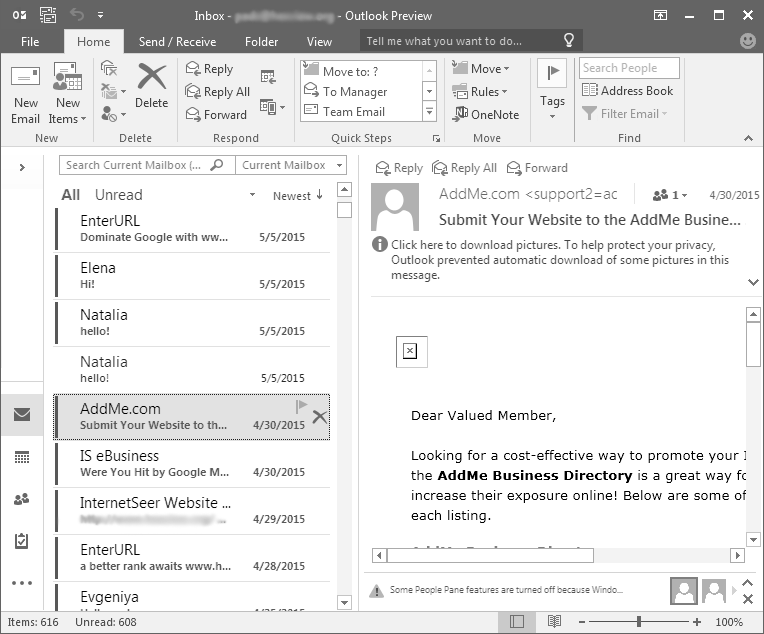Screen dimensions: 764x634
Task: Zoom in with the plus button
Action: [x=697, y=622]
